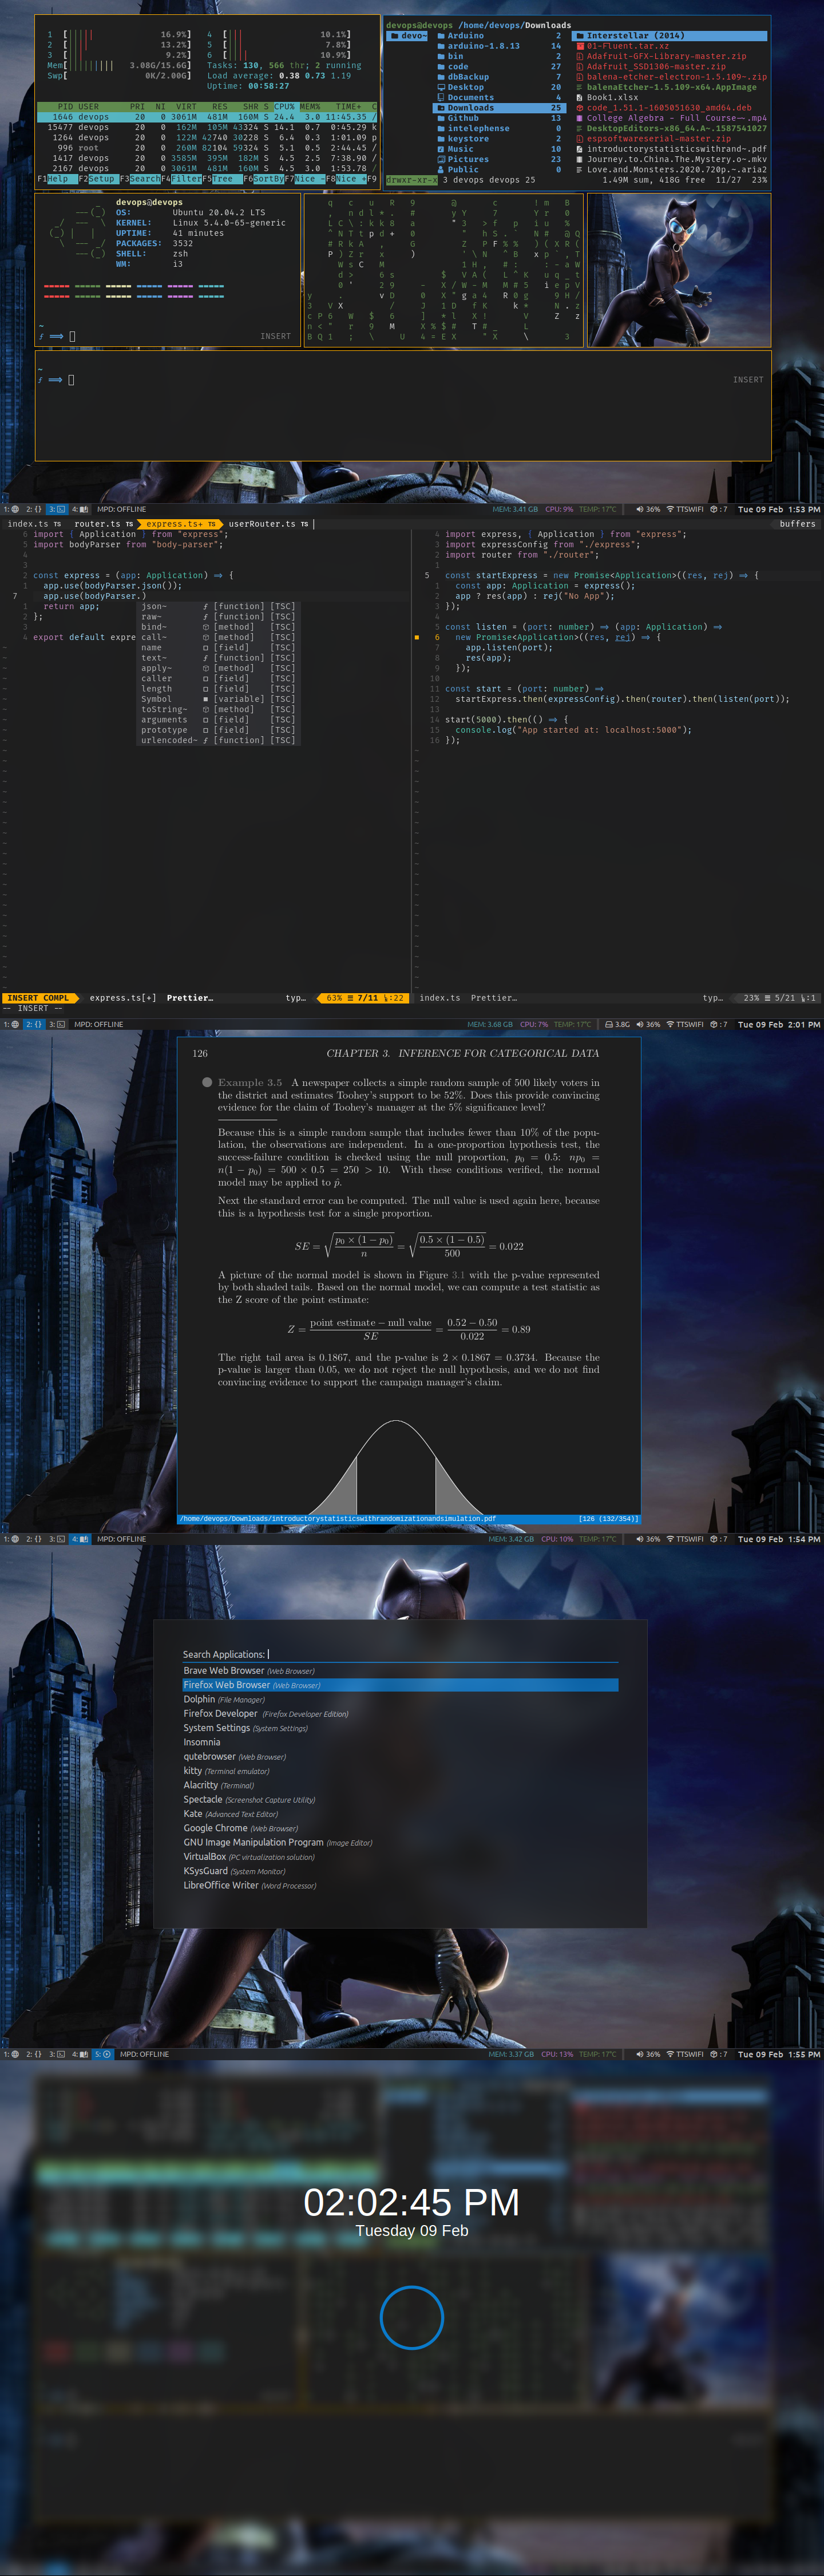Click the loading spinner on lock screen
824x2576 pixels.
click(412, 2317)
